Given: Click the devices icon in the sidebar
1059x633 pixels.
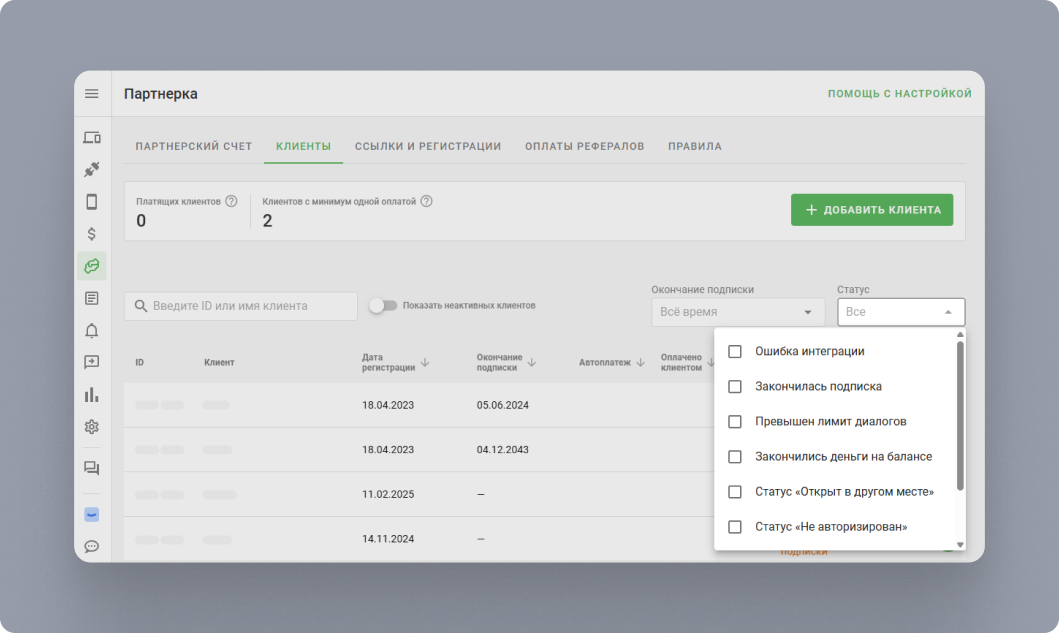Looking at the screenshot, I should click(x=92, y=138).
